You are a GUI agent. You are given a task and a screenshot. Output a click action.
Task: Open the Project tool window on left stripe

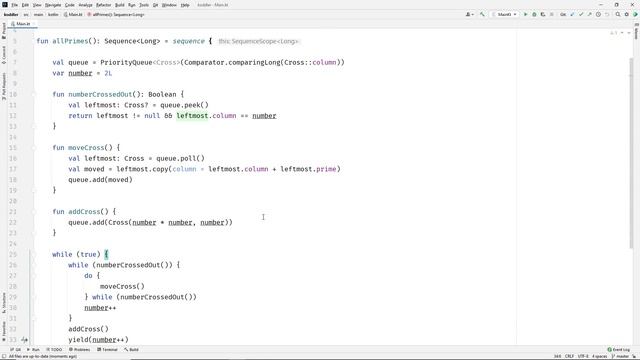click(x=4, y=31)
